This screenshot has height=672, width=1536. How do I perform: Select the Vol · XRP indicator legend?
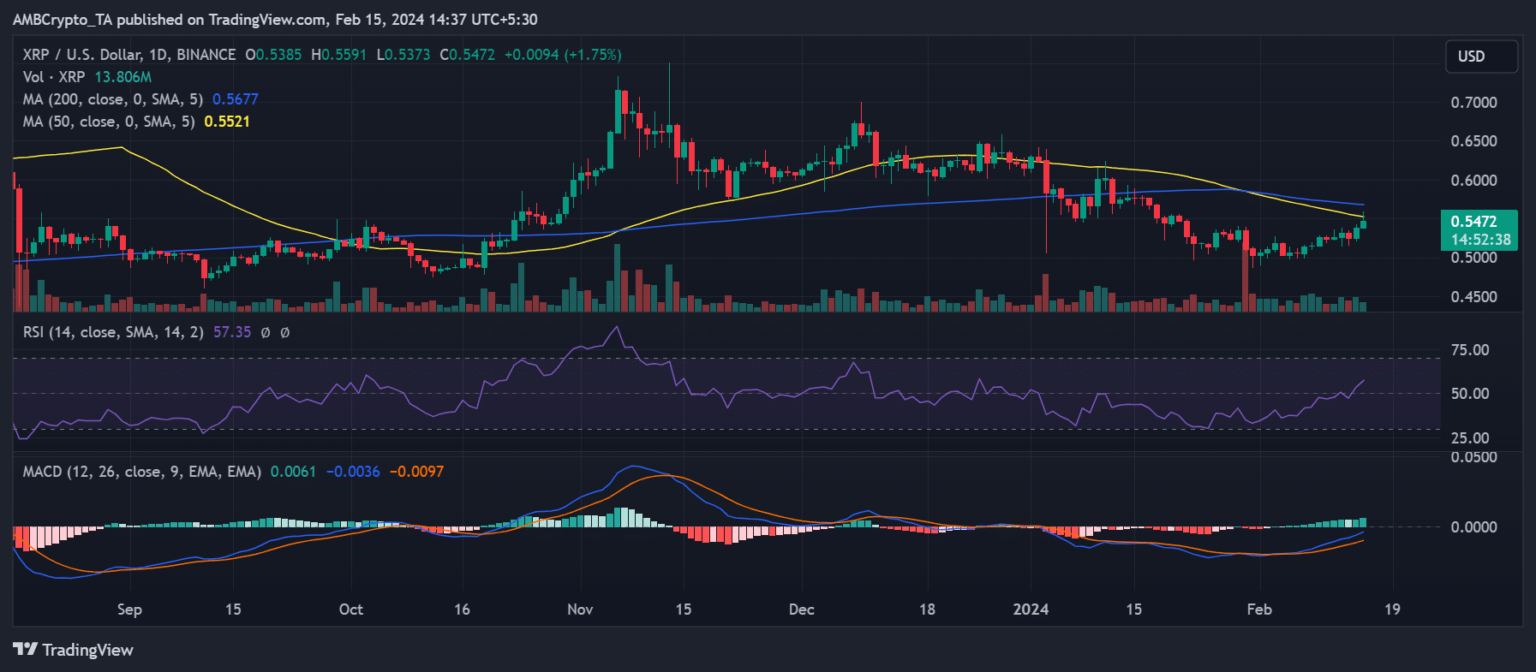53,77
